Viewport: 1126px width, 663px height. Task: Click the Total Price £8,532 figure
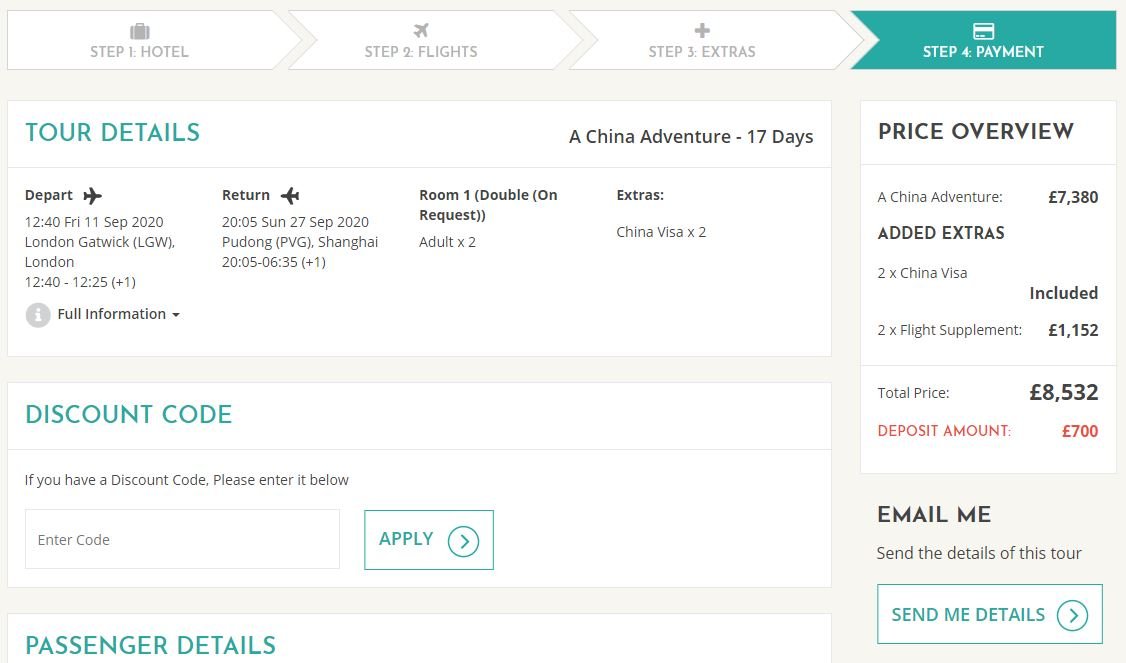tap(1064, 392)
